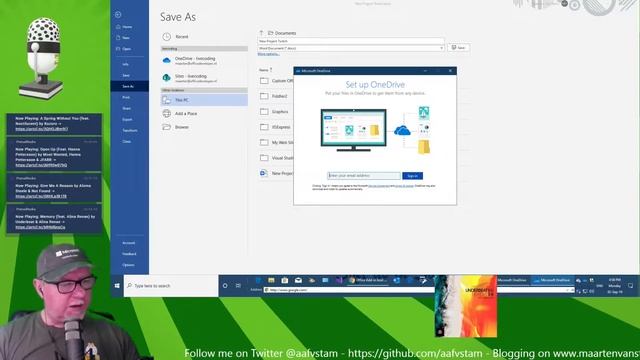Screen dimensions: 640x360
Task: Open the My Web Sites folder
Action: 277,142
